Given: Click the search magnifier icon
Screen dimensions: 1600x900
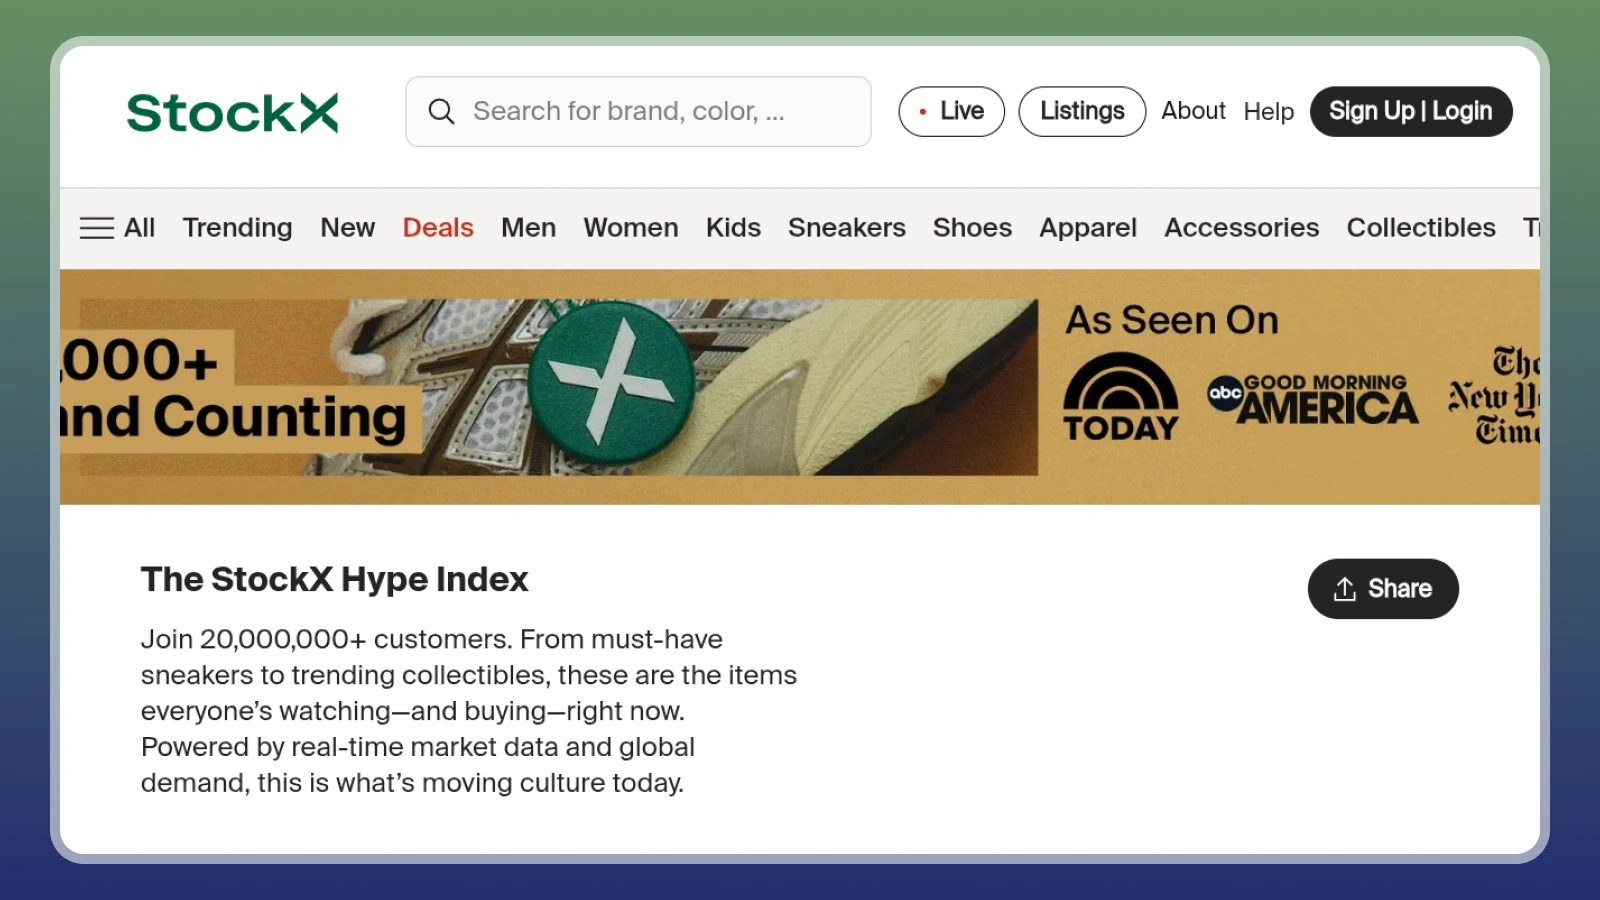Looking at the screenshot, I should [x=441, y=111].
